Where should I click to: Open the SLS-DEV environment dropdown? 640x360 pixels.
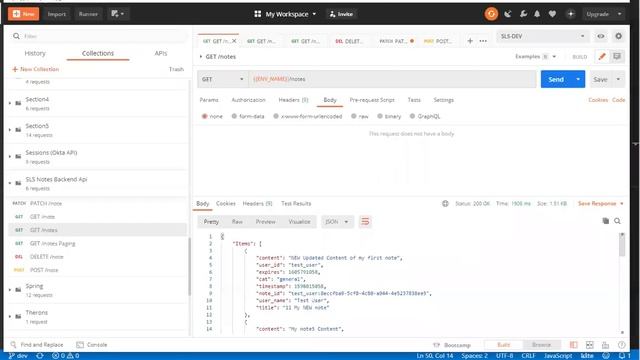point(542,36)
